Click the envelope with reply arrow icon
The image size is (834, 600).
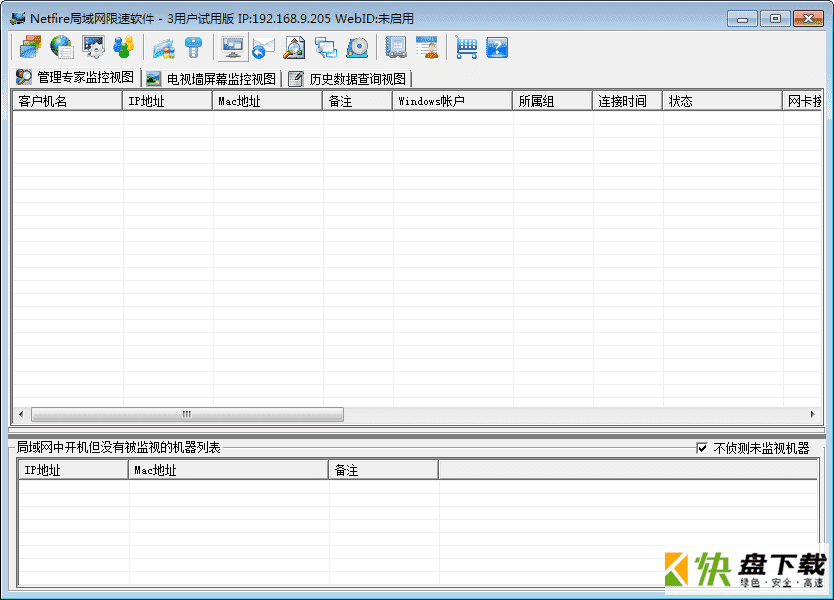pos(263,47)
